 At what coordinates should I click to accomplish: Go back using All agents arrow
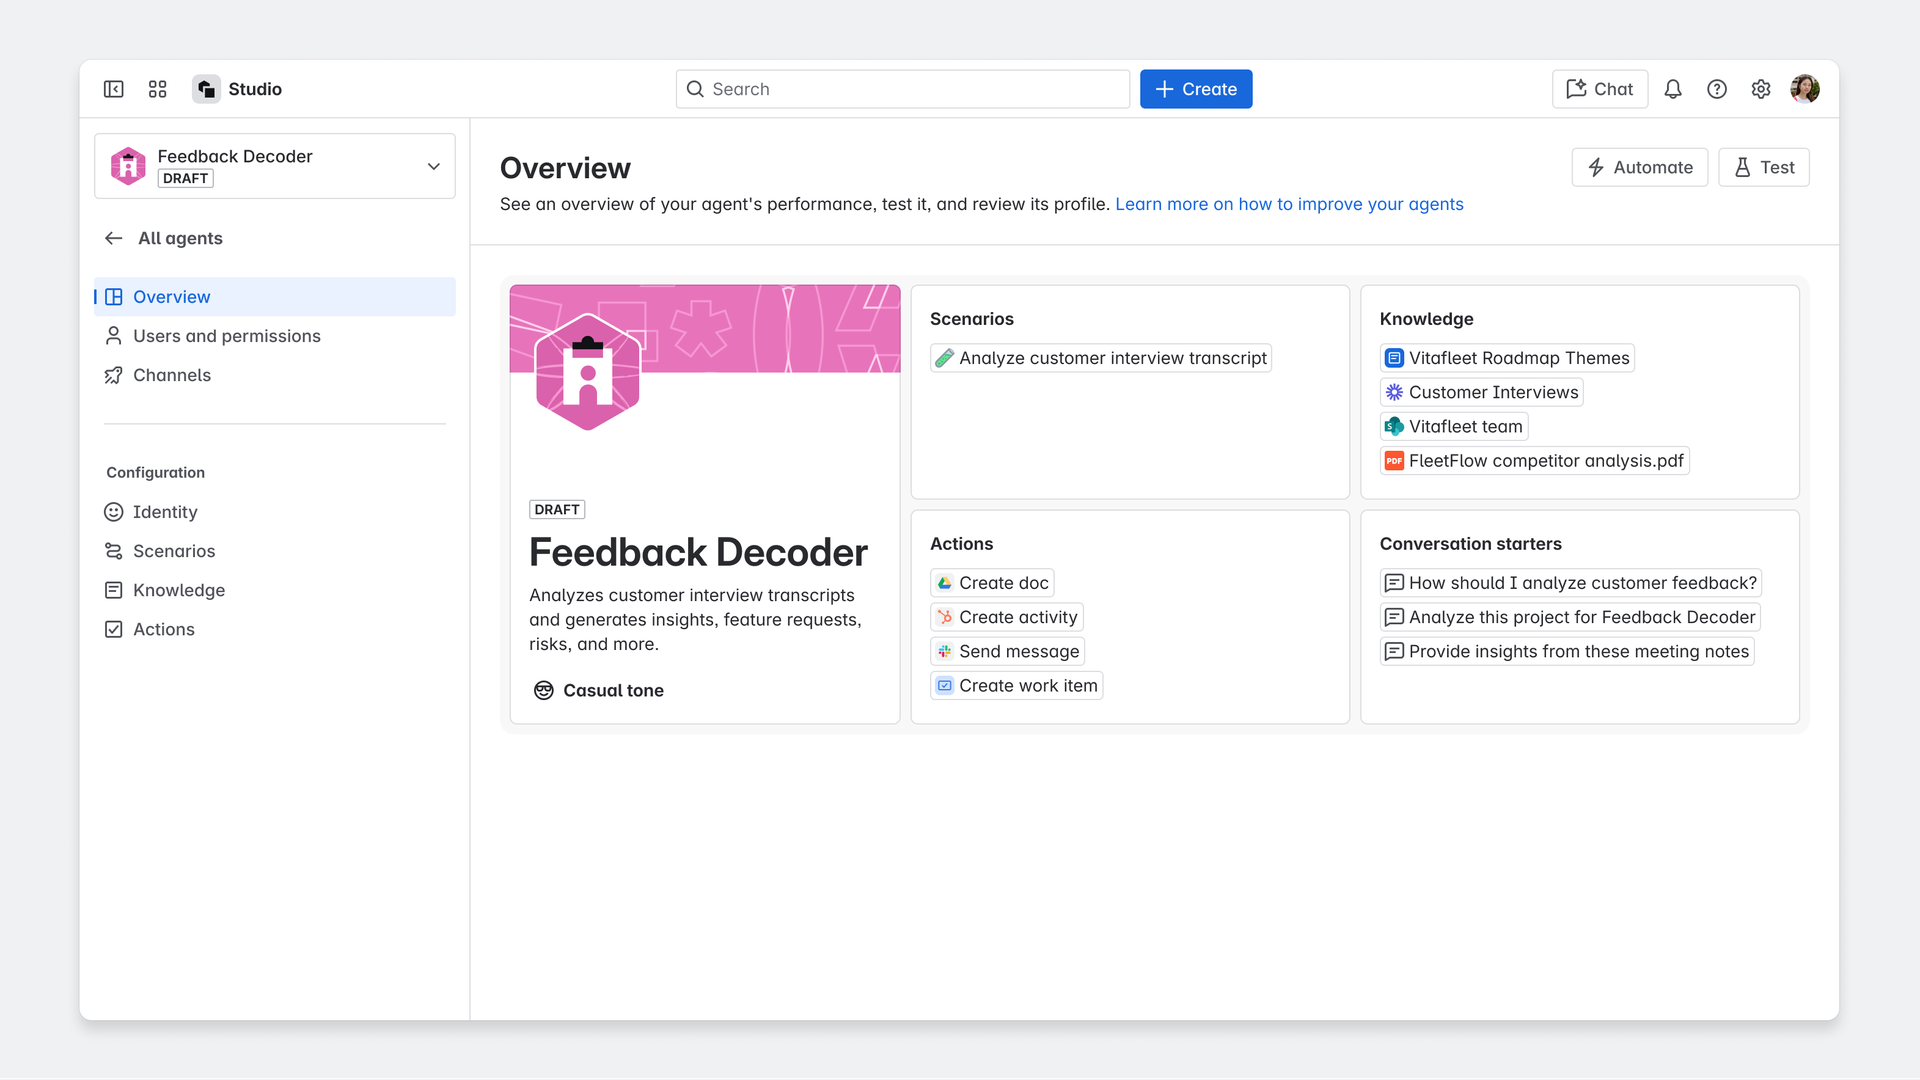114,238
